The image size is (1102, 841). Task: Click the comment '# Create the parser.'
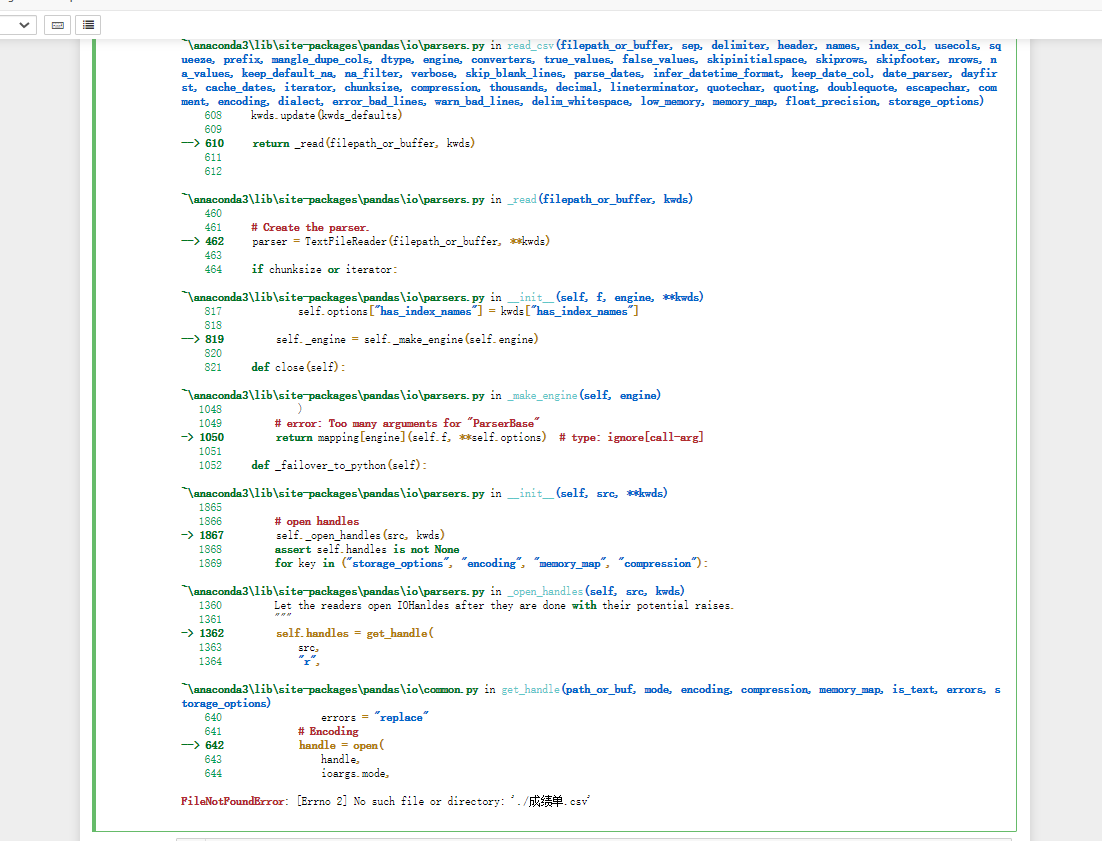(x=310, y=228)
